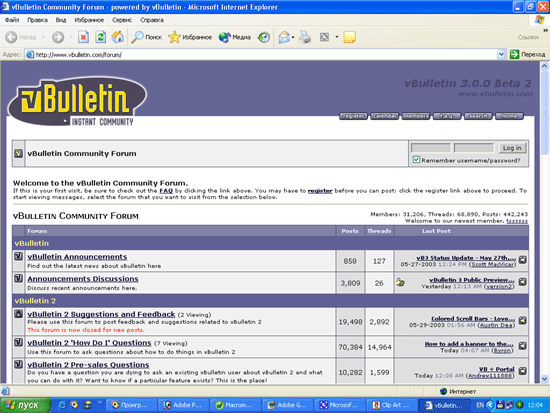Click the register navigation button
This screenshot has height=413, width=550.
point(353,116)
